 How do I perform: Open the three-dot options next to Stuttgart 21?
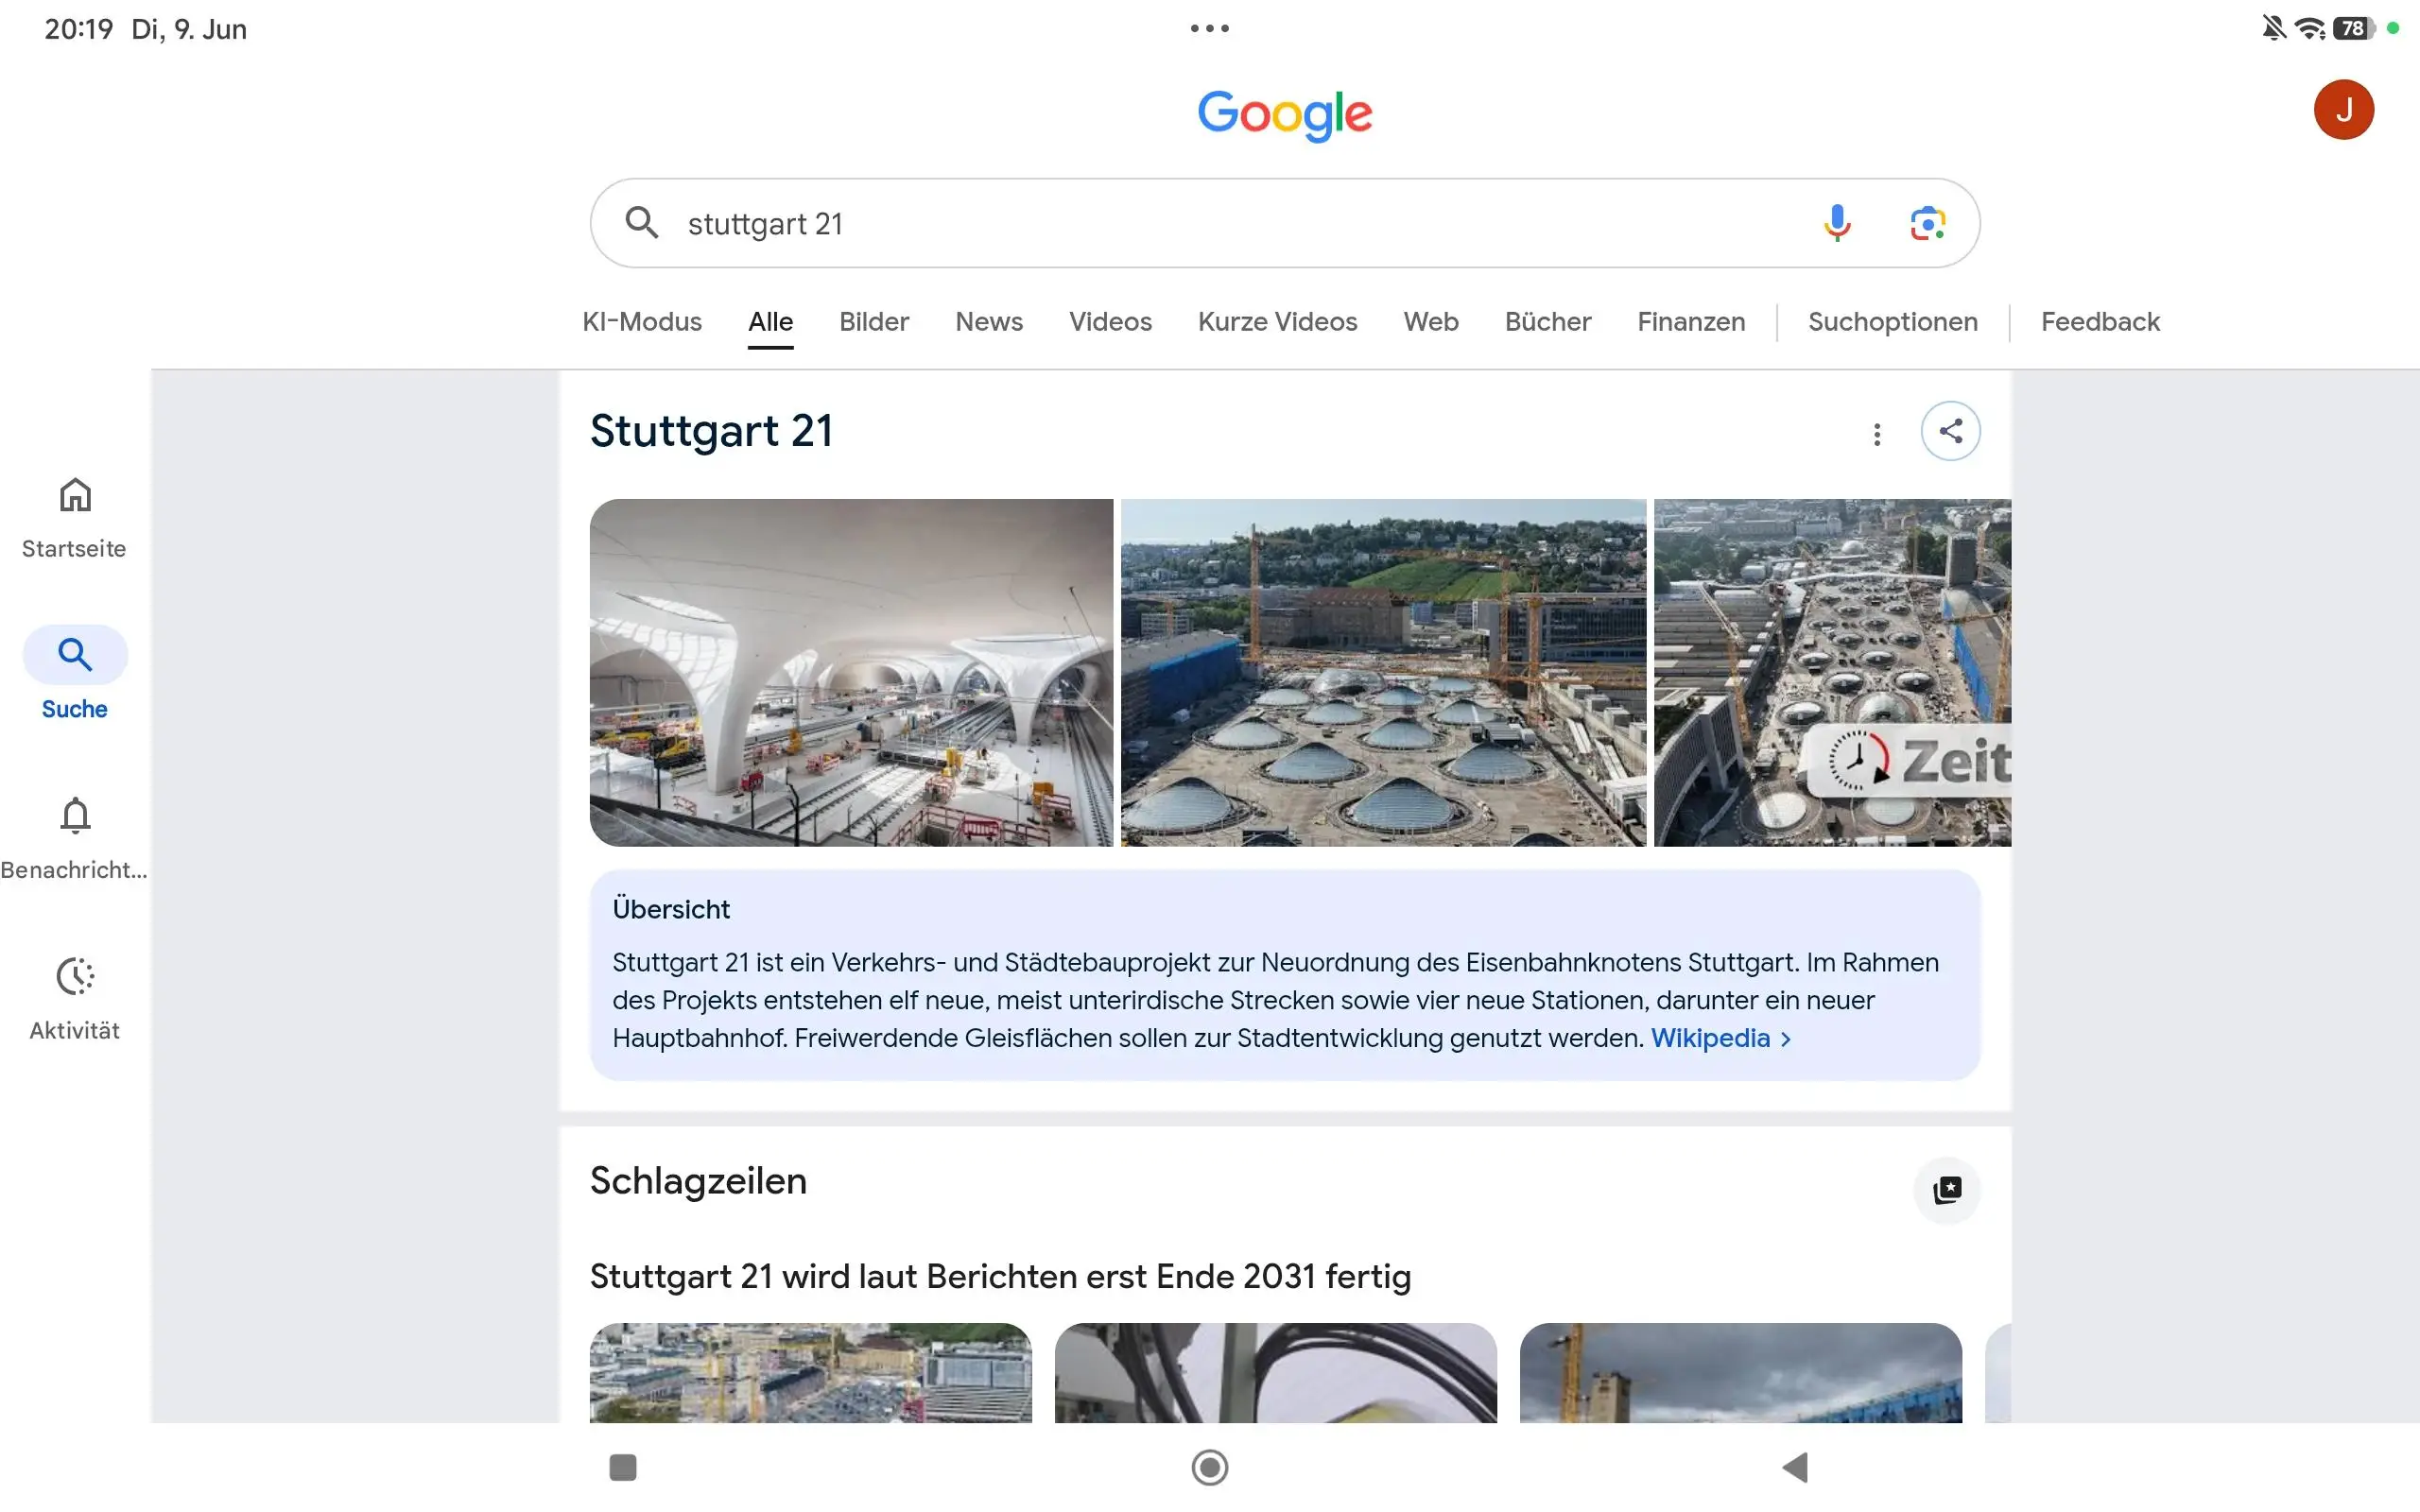coord(1877,434)
